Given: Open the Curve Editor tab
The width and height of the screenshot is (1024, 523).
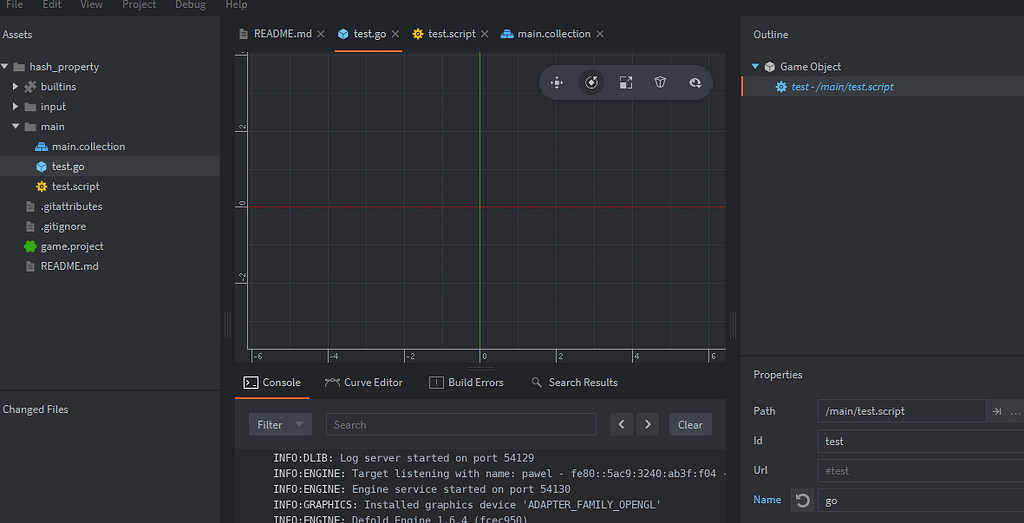Looking at the screenshot, I should (x=364, y=383).
